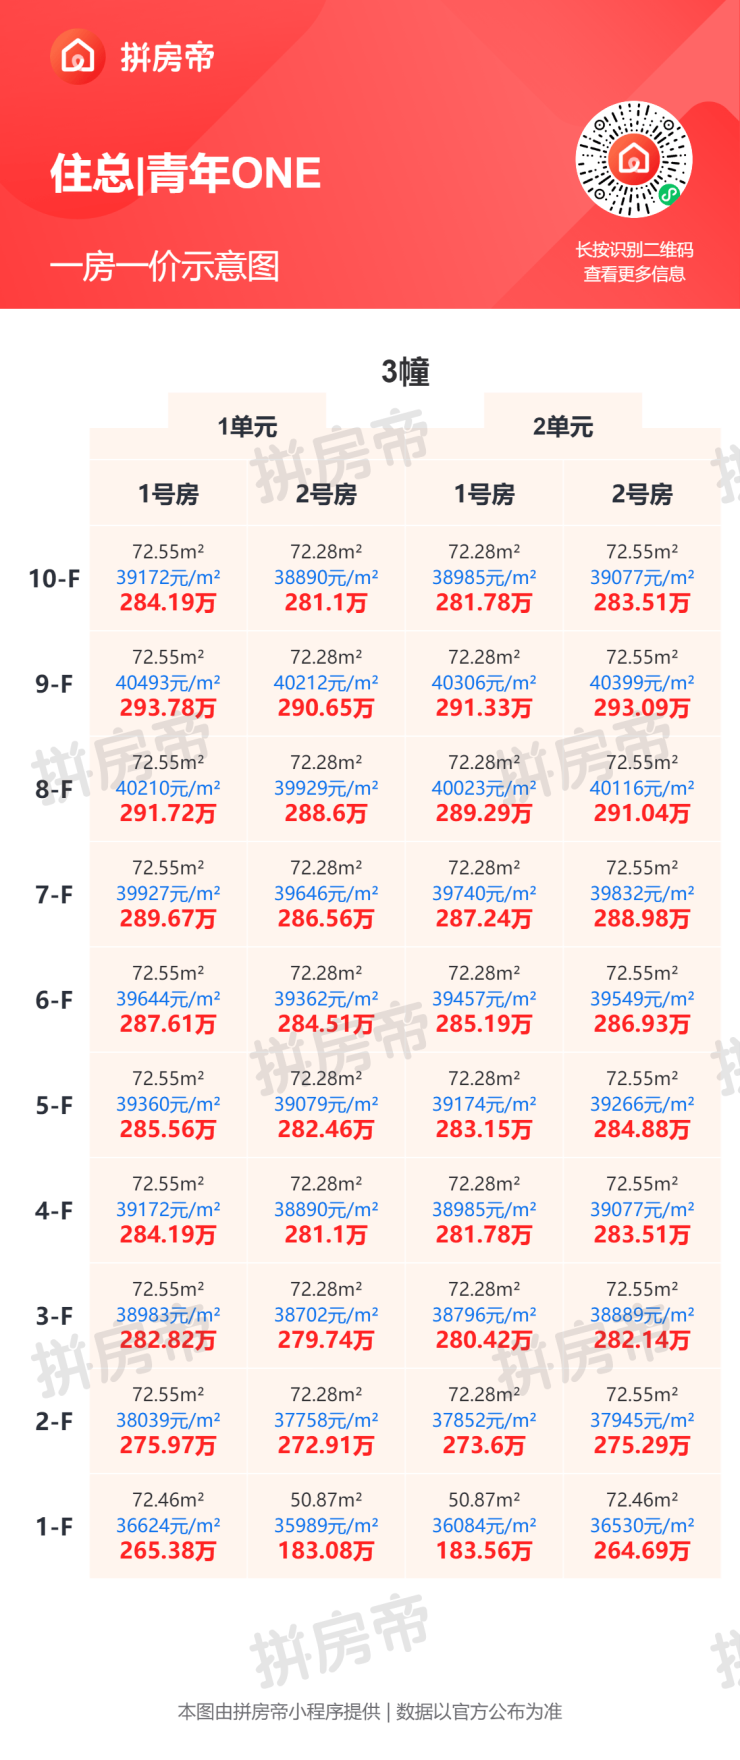This screenshot has width=740, height=1760.
Task: Click the 住总|青年ONE project title
Action: [186, 174]
